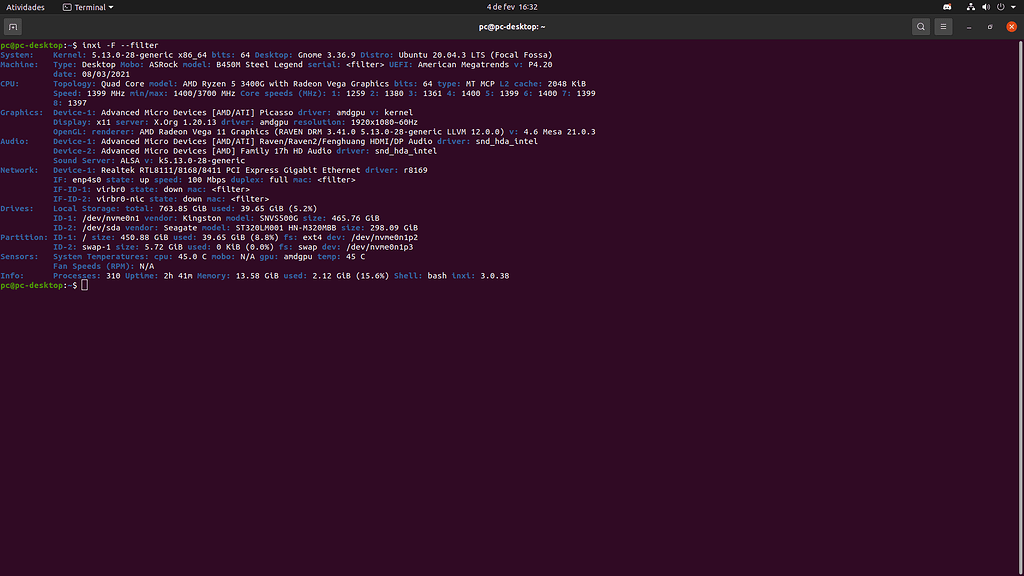Click the '2h 41m' uptime value

[178, 276]
